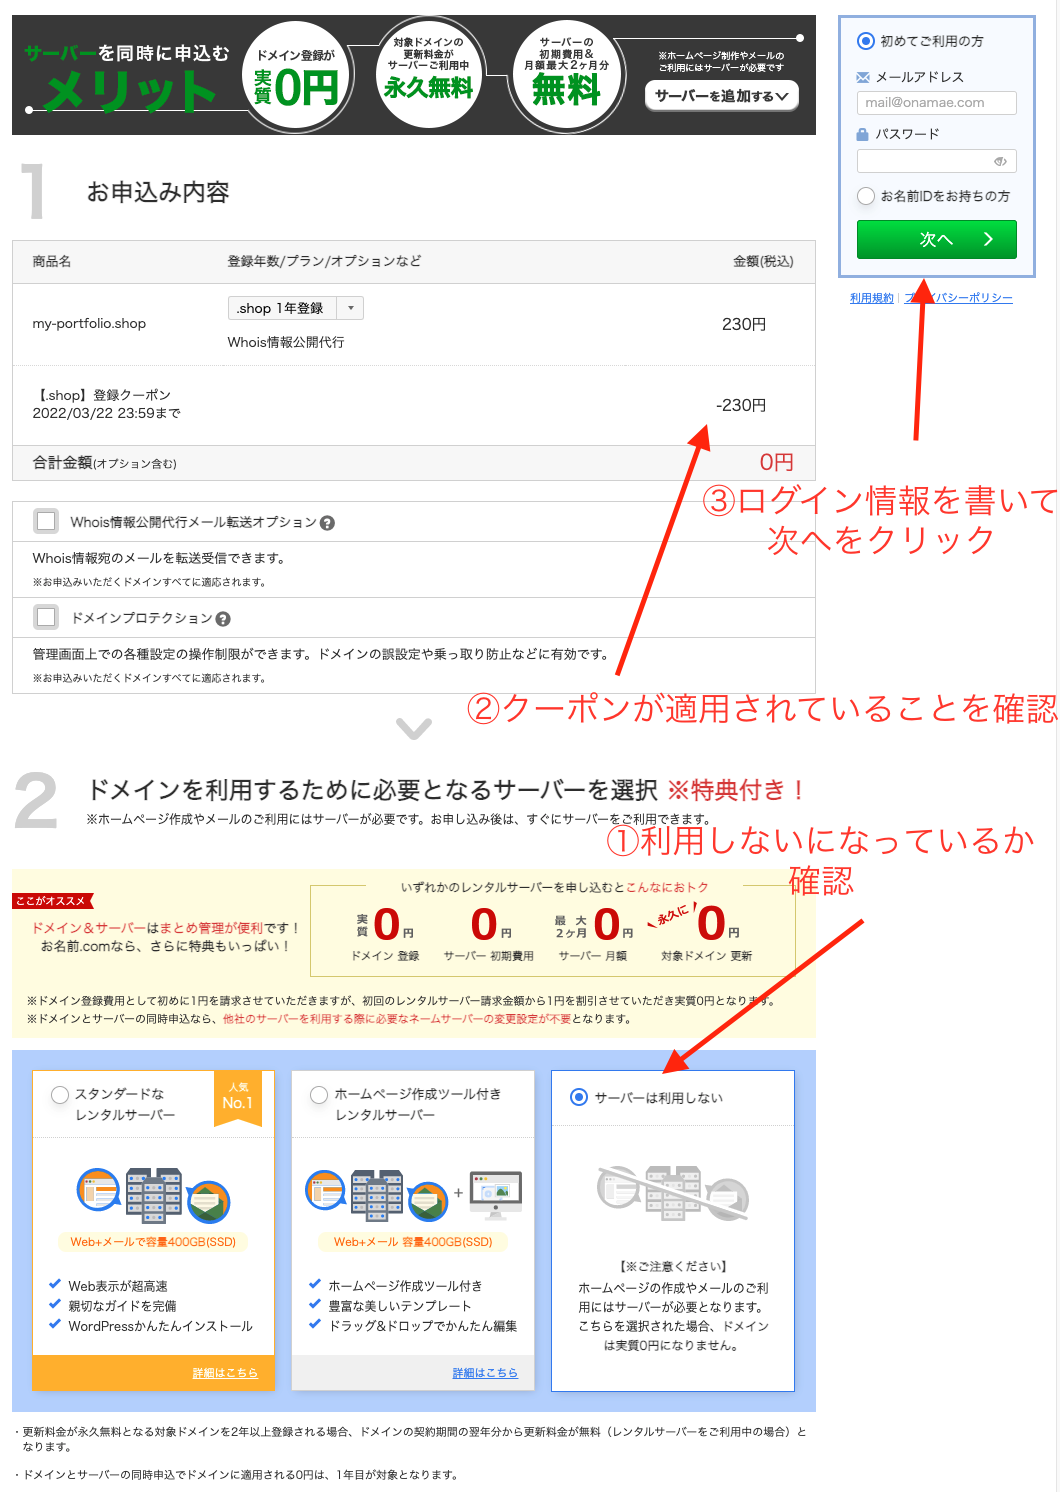Screen dimensions: 1060x1492
Task: Click the envelope icon beside メールアドレス
Action: pos(861,76)
